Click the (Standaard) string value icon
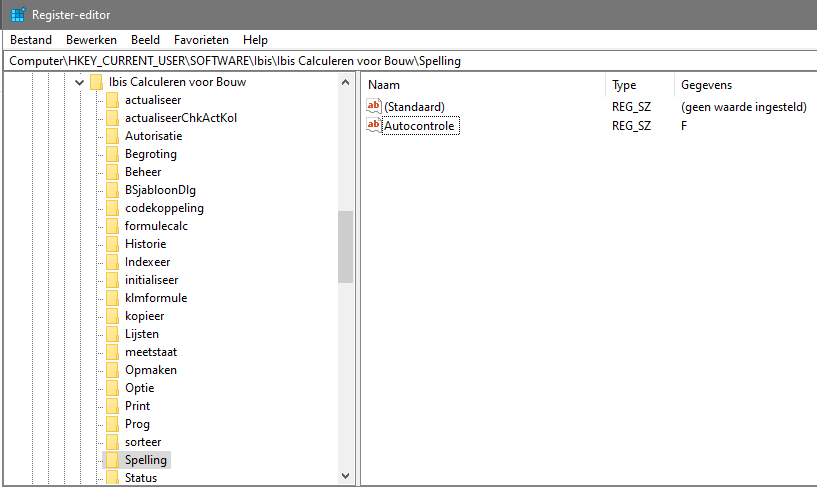The image size is (817, 487). [374, 106]
